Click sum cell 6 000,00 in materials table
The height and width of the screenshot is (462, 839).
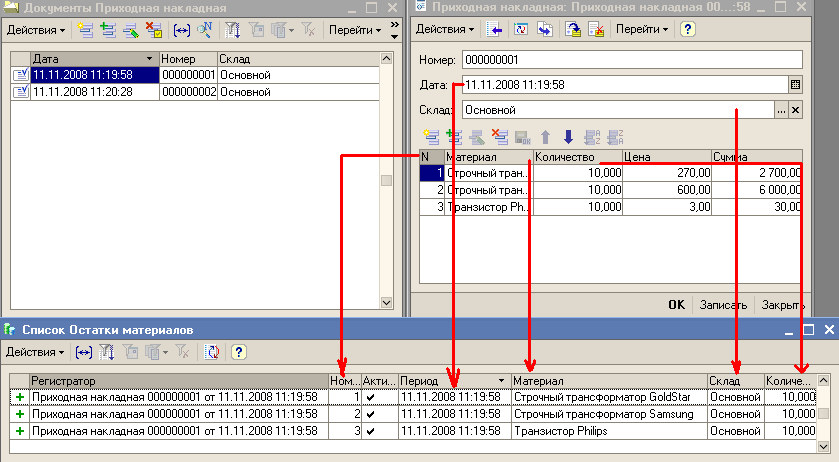pyautogui.click(x=757, y=190)
